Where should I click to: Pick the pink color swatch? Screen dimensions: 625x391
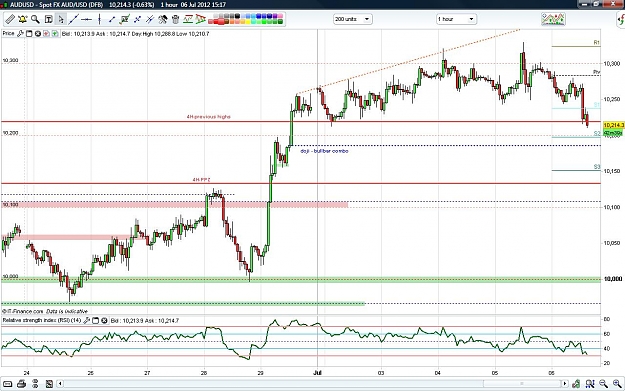(x=280, y=16)
